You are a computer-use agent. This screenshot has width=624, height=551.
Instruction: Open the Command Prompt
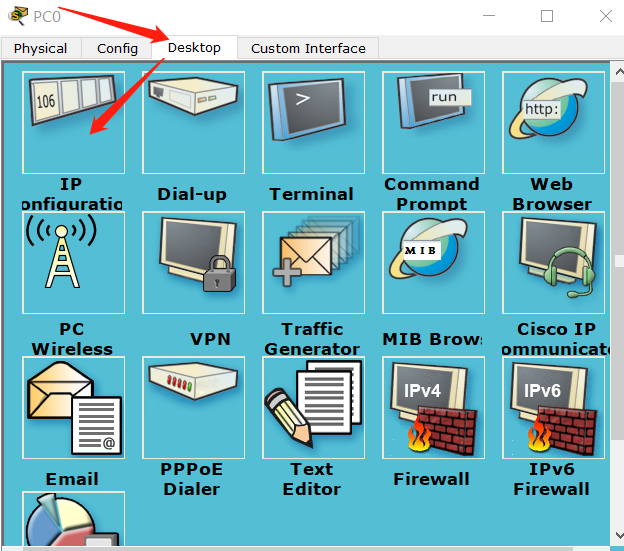tap(433, 123)
